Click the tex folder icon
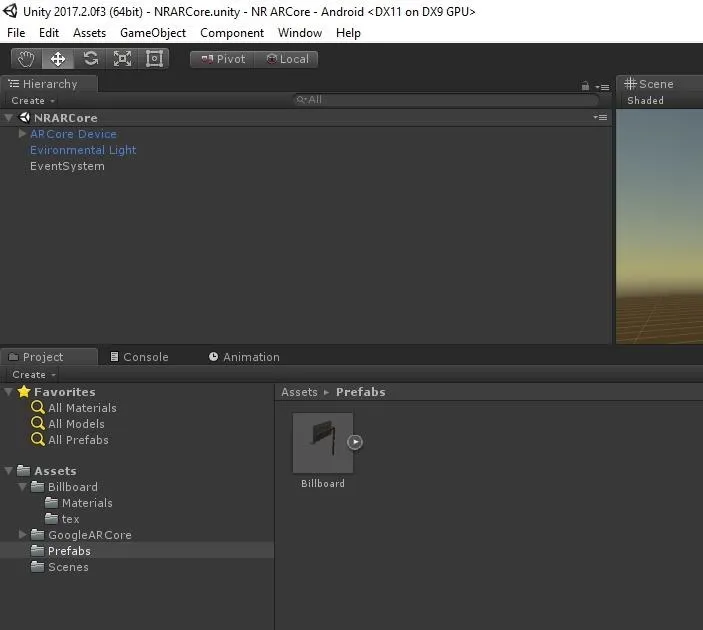The height and width of the screenshot is (630, 703). click(52, 519)
